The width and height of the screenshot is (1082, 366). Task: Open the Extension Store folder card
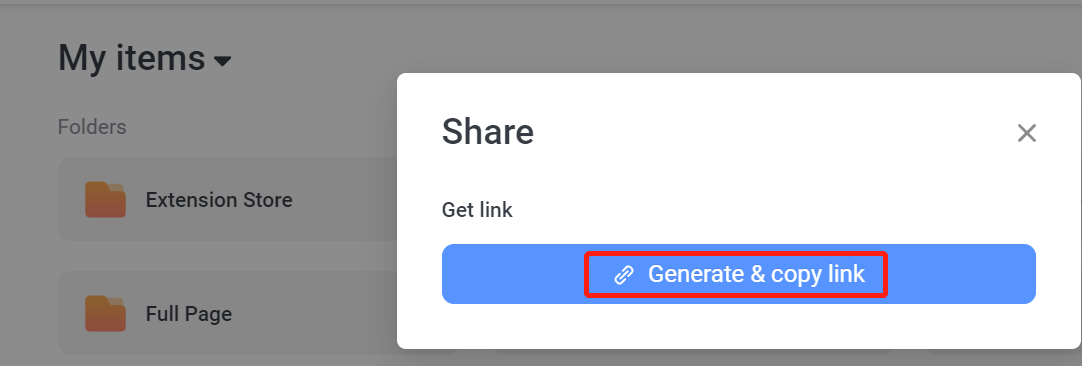point(228,199)
